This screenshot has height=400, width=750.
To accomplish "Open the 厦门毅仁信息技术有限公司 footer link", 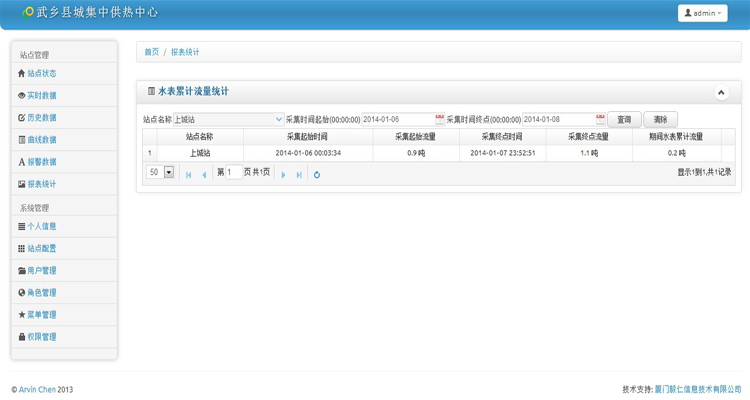I will point(698,389).
